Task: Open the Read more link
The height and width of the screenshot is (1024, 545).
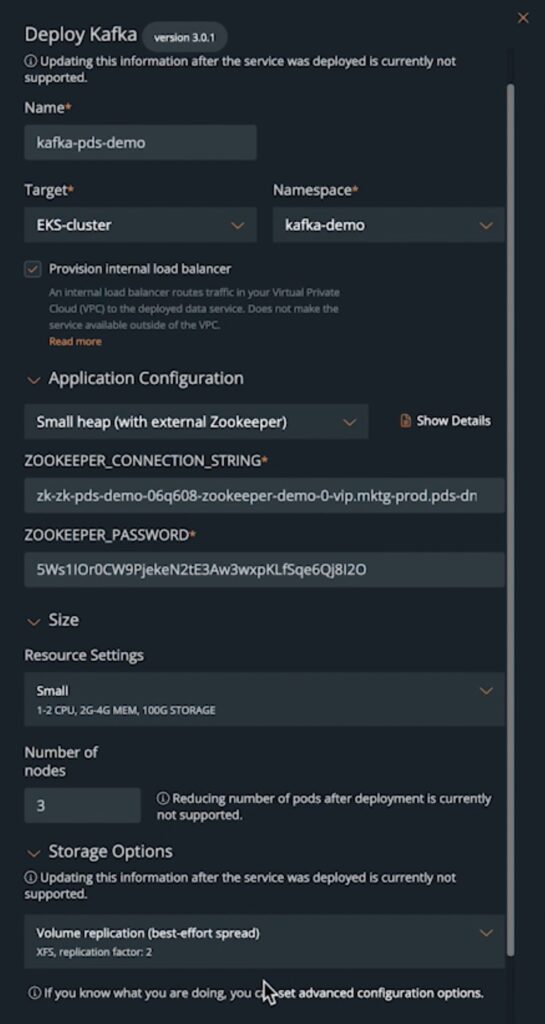Action: point(75,342)
